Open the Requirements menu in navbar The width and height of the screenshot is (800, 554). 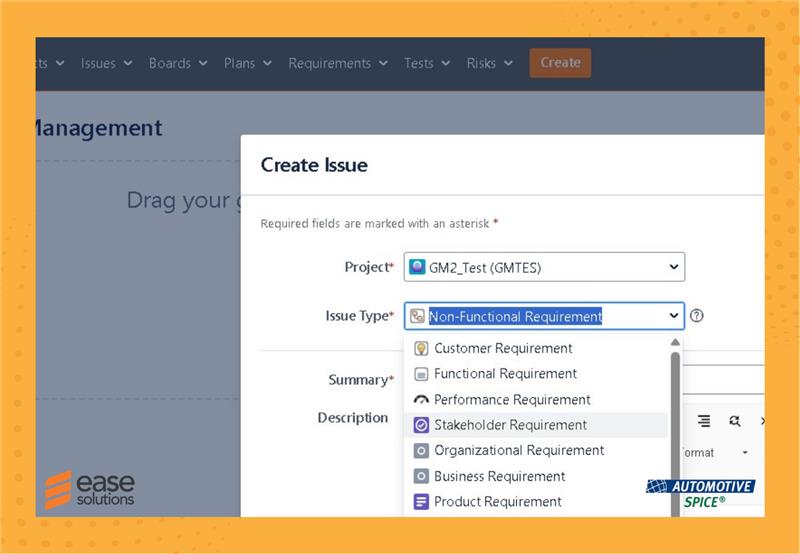click(x=337, y=63)
